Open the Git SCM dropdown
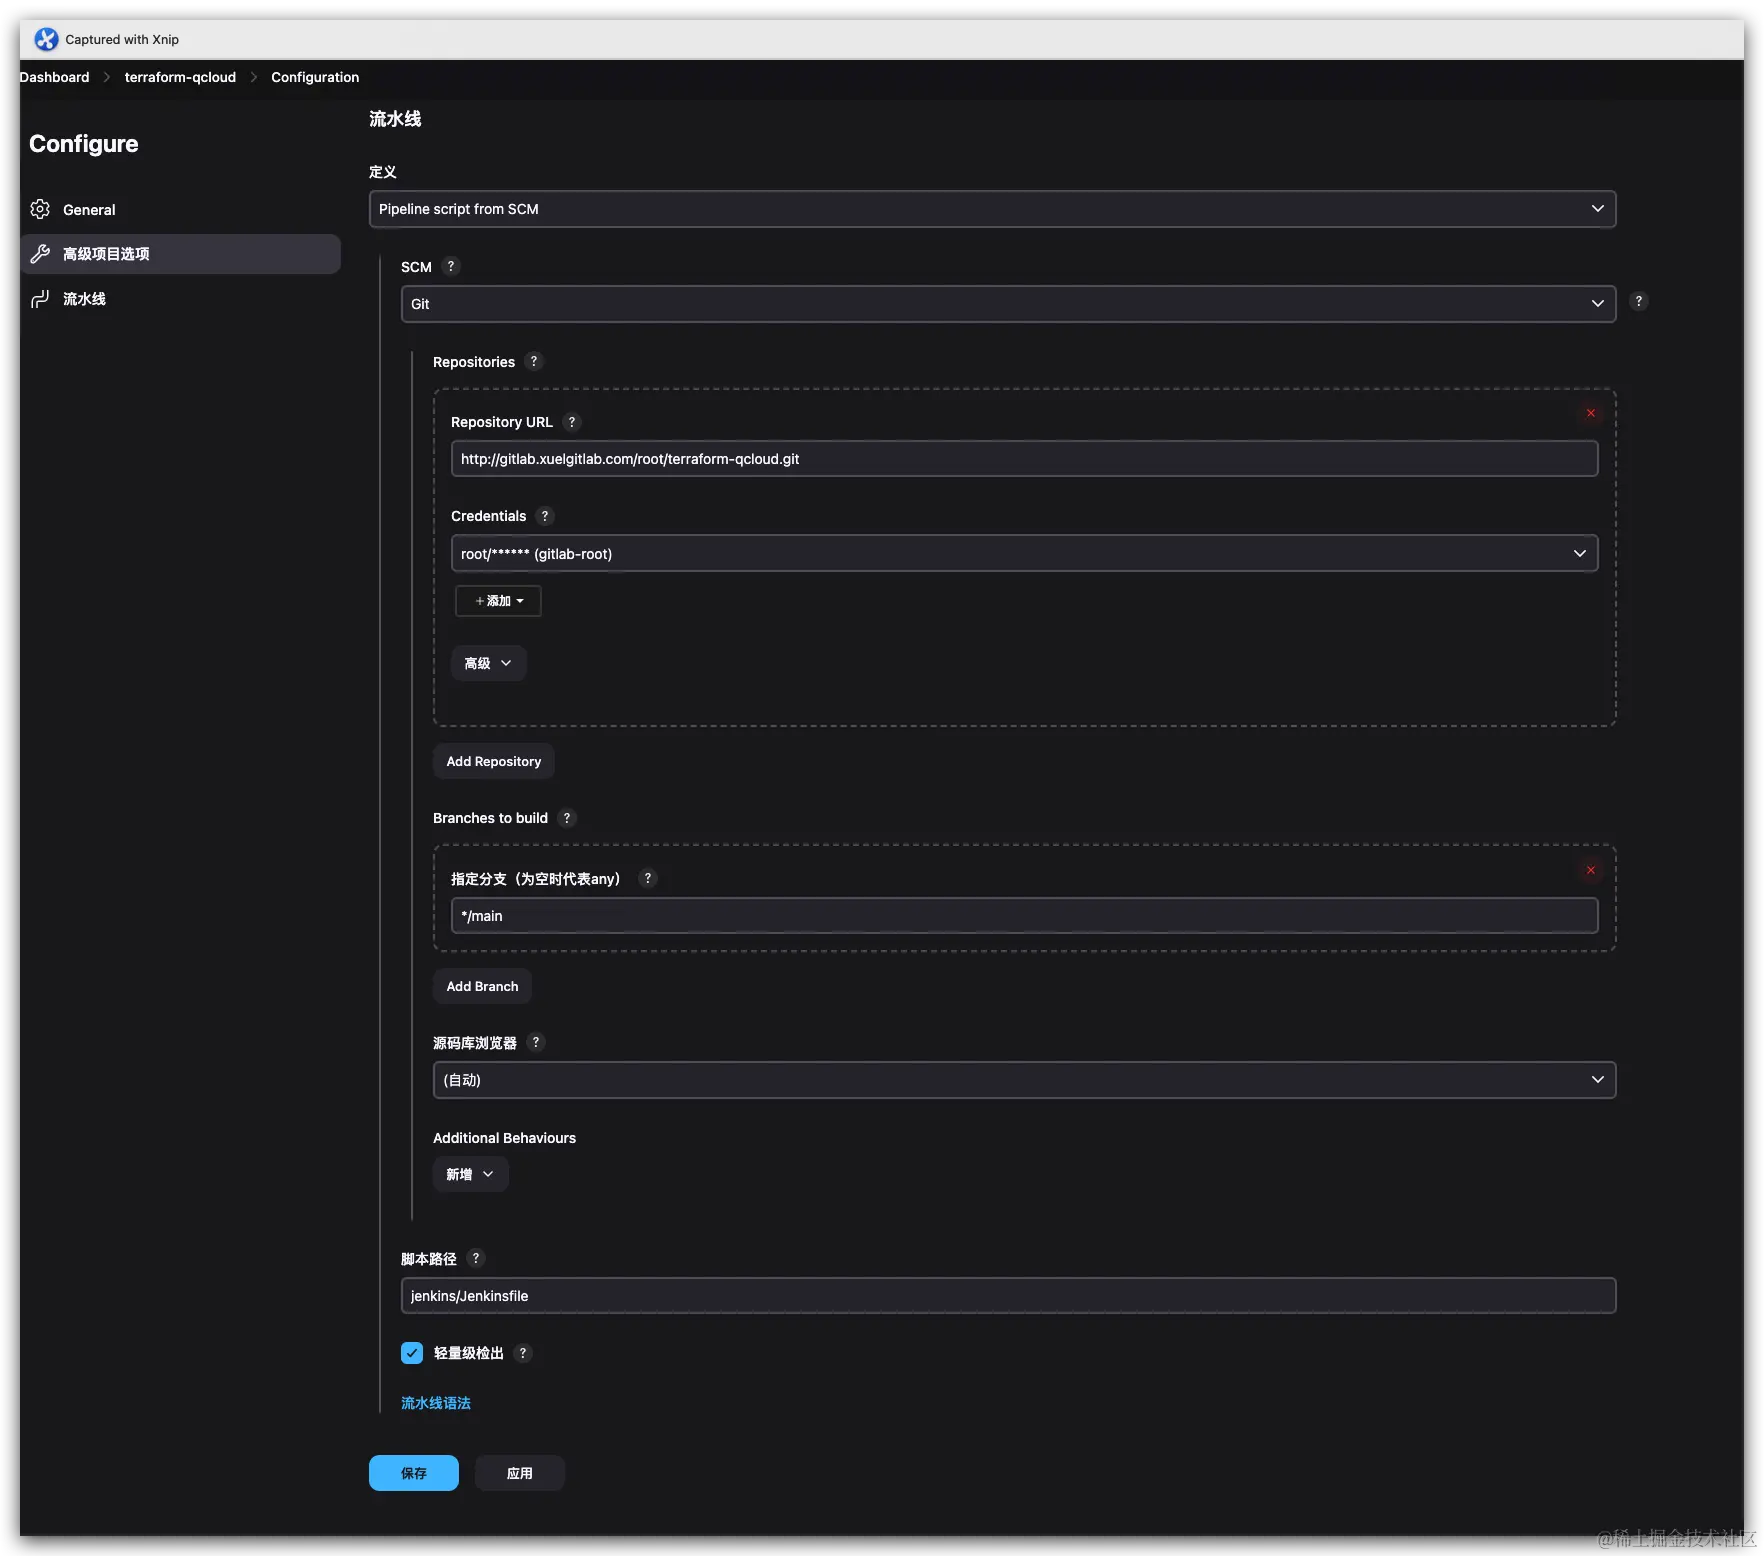The height and width of the screenshot is (1556, 1764). (1008, 304)
